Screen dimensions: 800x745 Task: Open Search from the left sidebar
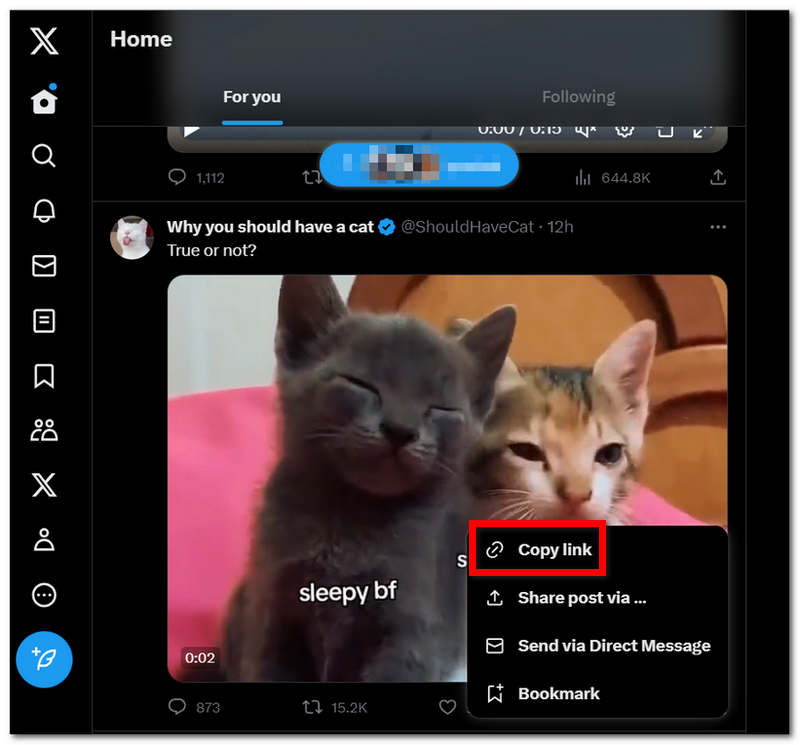[x=44, y=156]
